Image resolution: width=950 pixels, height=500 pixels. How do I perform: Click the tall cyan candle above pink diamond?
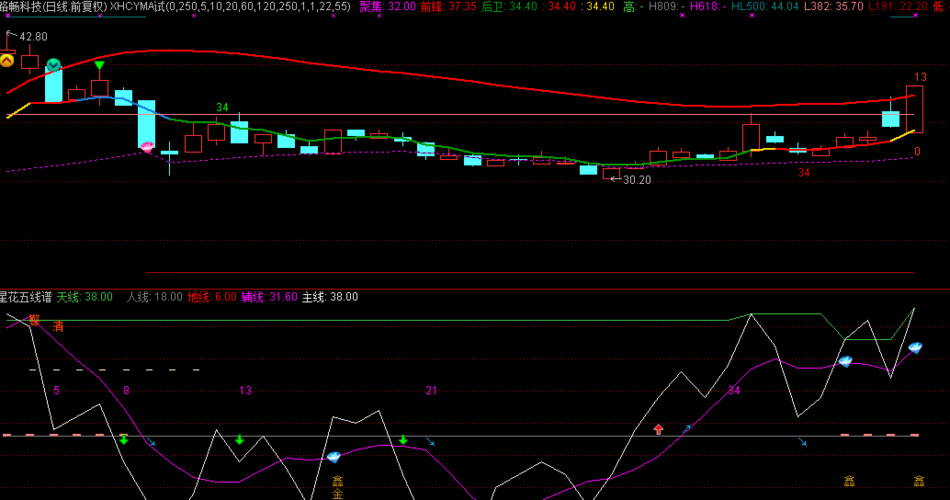[146, 124]
